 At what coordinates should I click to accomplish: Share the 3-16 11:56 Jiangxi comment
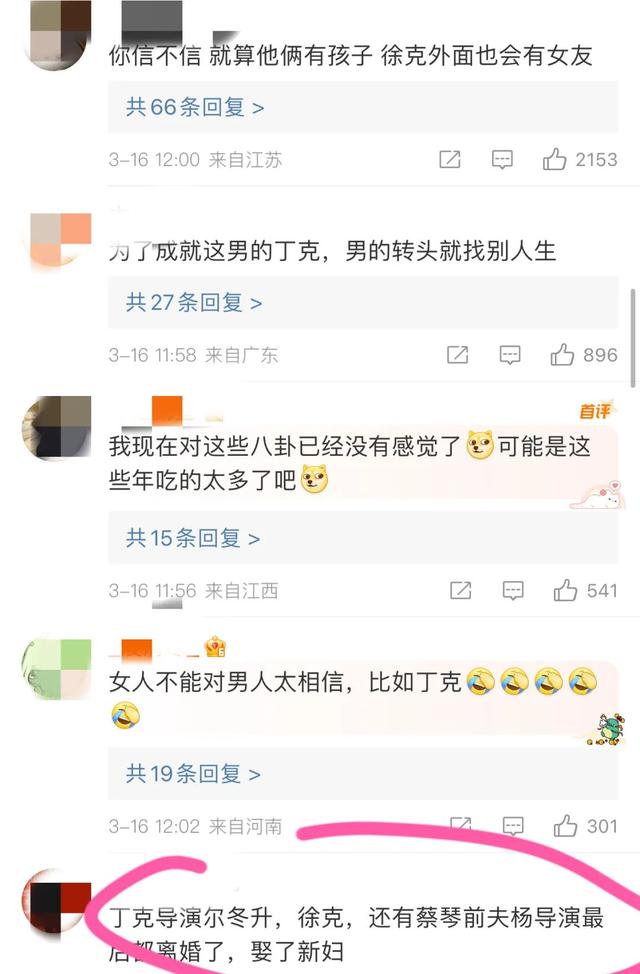tap(460, 590)
